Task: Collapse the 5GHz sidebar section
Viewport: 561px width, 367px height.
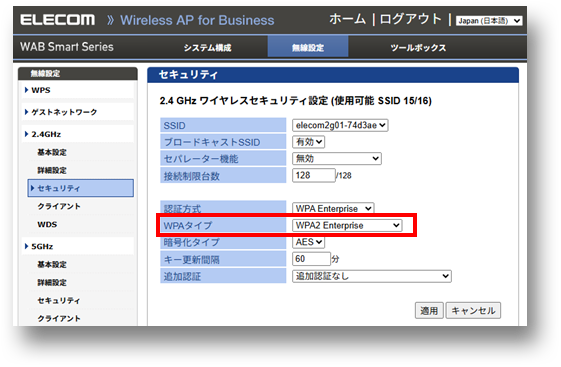Action: pyautogui.click(x=77, y=246)
